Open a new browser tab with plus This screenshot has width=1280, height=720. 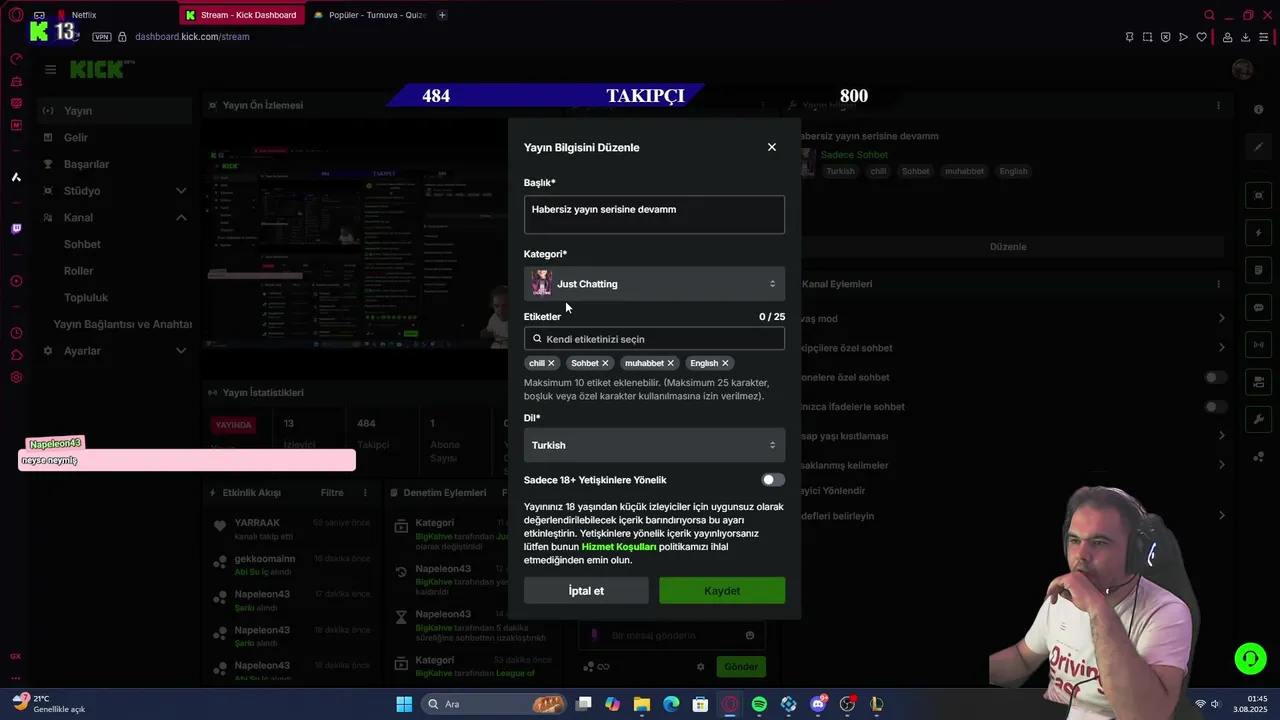[442, 15]
